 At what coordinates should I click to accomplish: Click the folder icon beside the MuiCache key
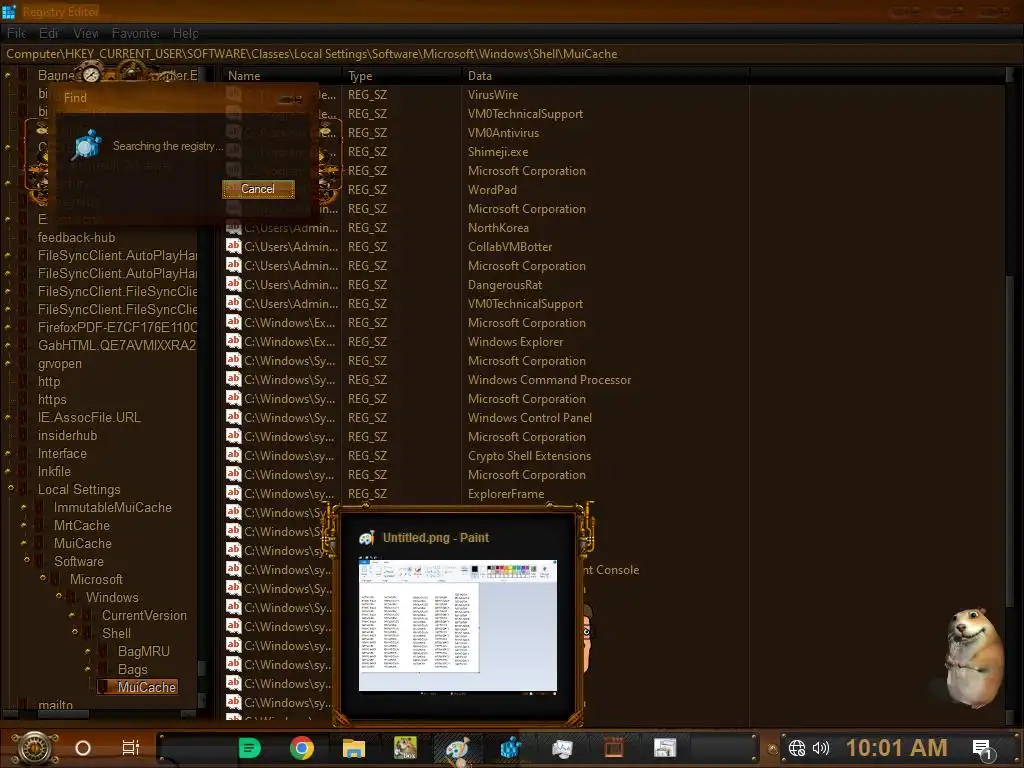105,687
